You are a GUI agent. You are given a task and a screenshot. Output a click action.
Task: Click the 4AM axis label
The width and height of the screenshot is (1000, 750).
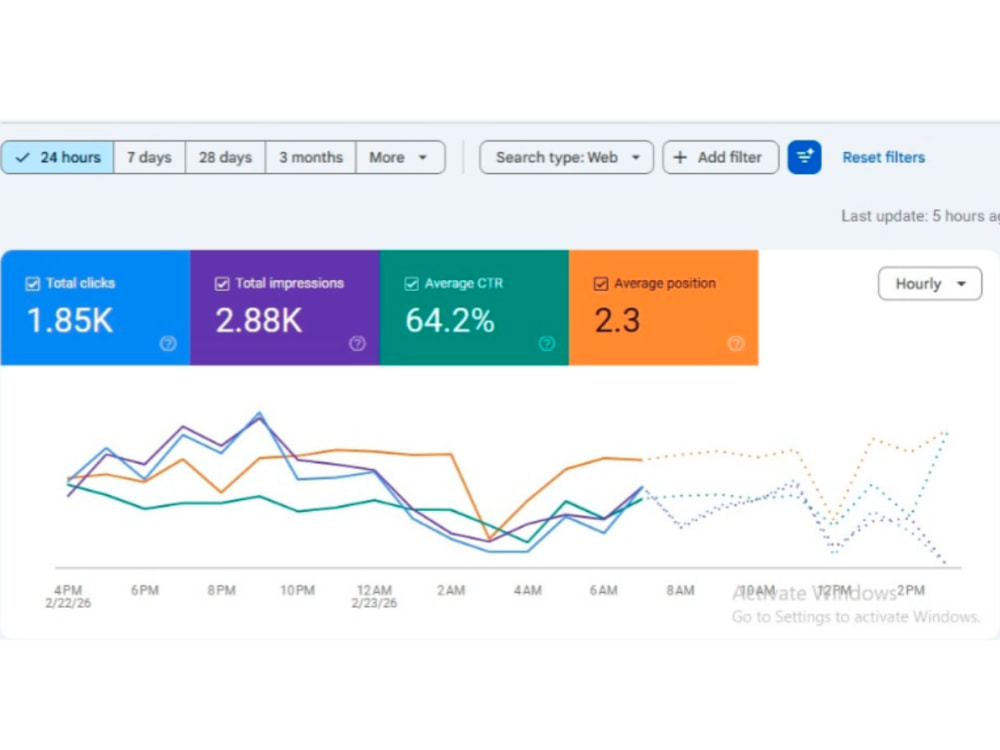527,591
